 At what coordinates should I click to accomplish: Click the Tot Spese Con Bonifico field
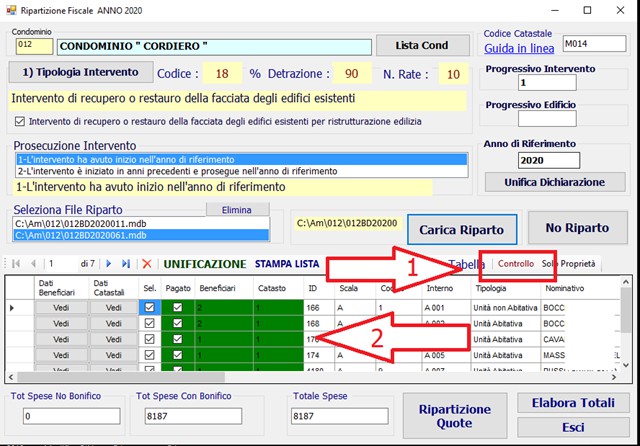coord(193,416)
